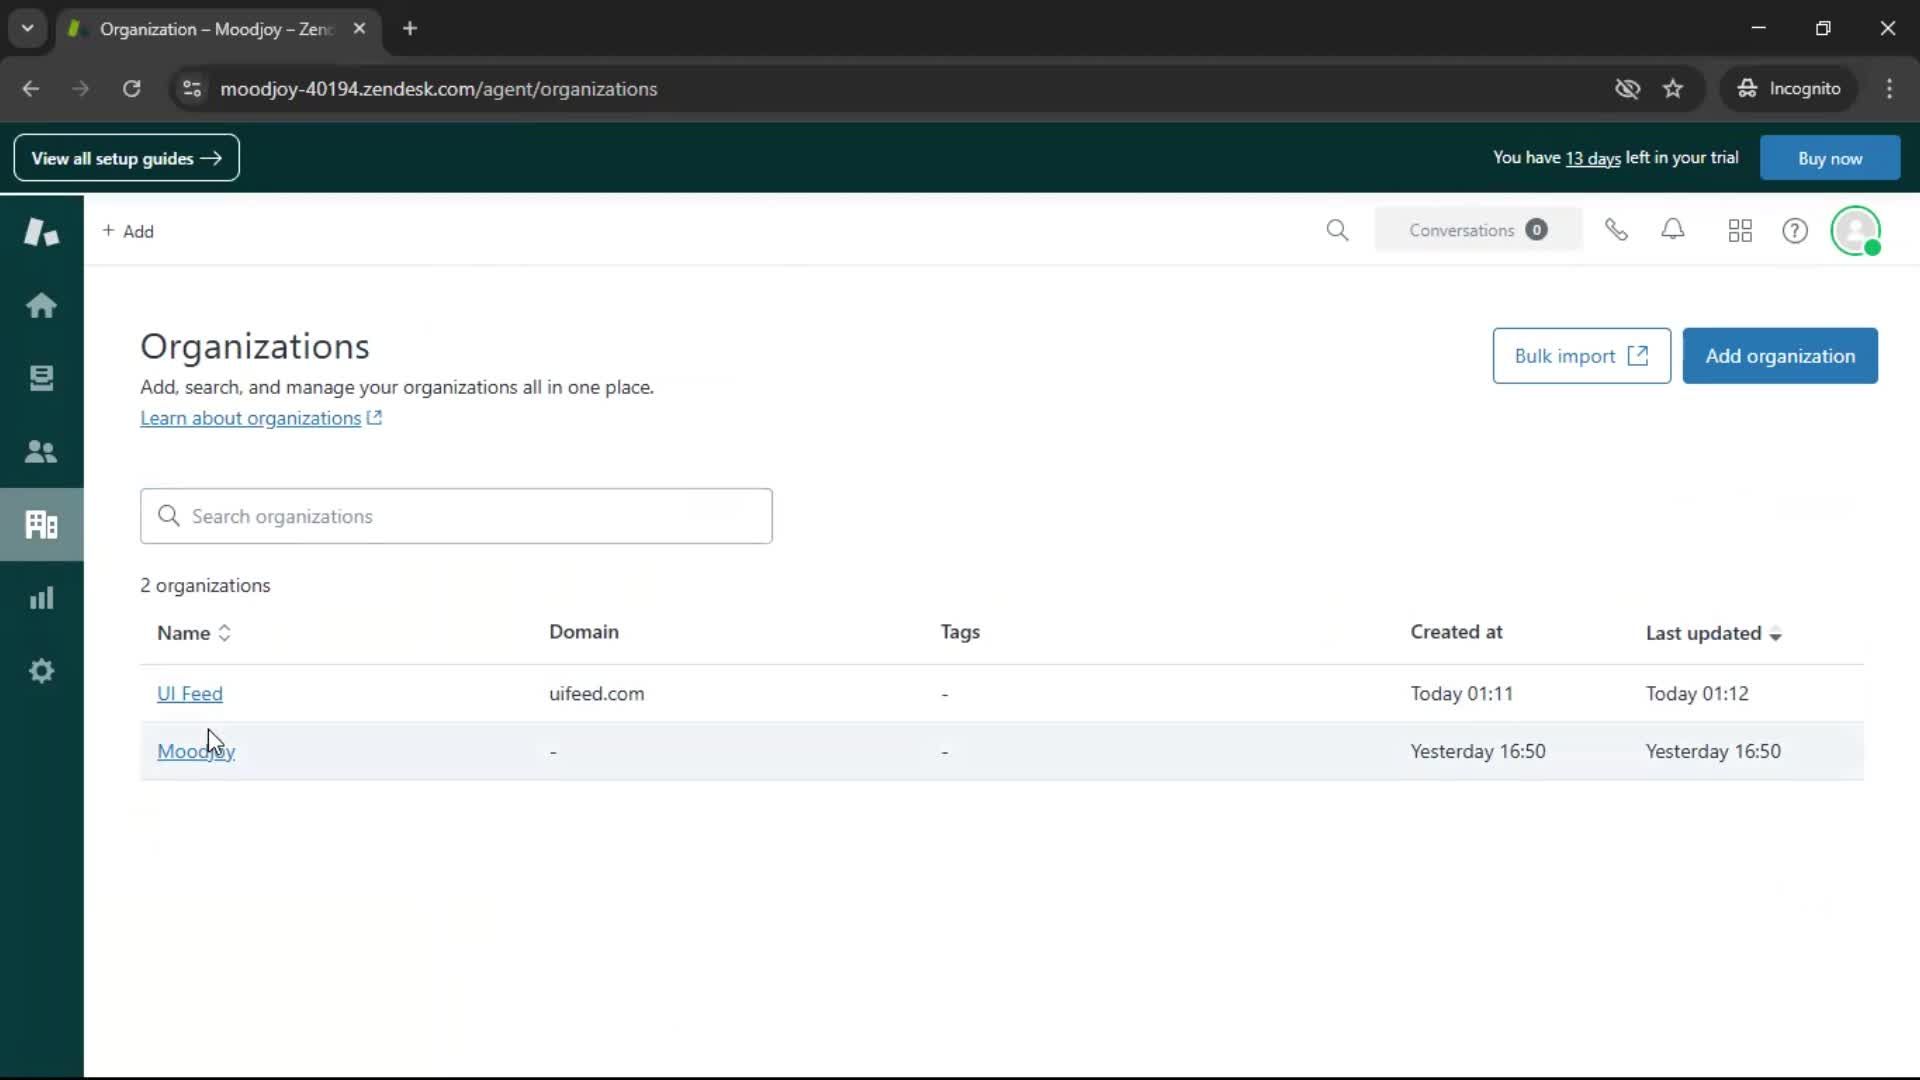Viewport: 1920px width, 1080px height.
Task: Click the 2 organizations count text
Action: [205, 585]
